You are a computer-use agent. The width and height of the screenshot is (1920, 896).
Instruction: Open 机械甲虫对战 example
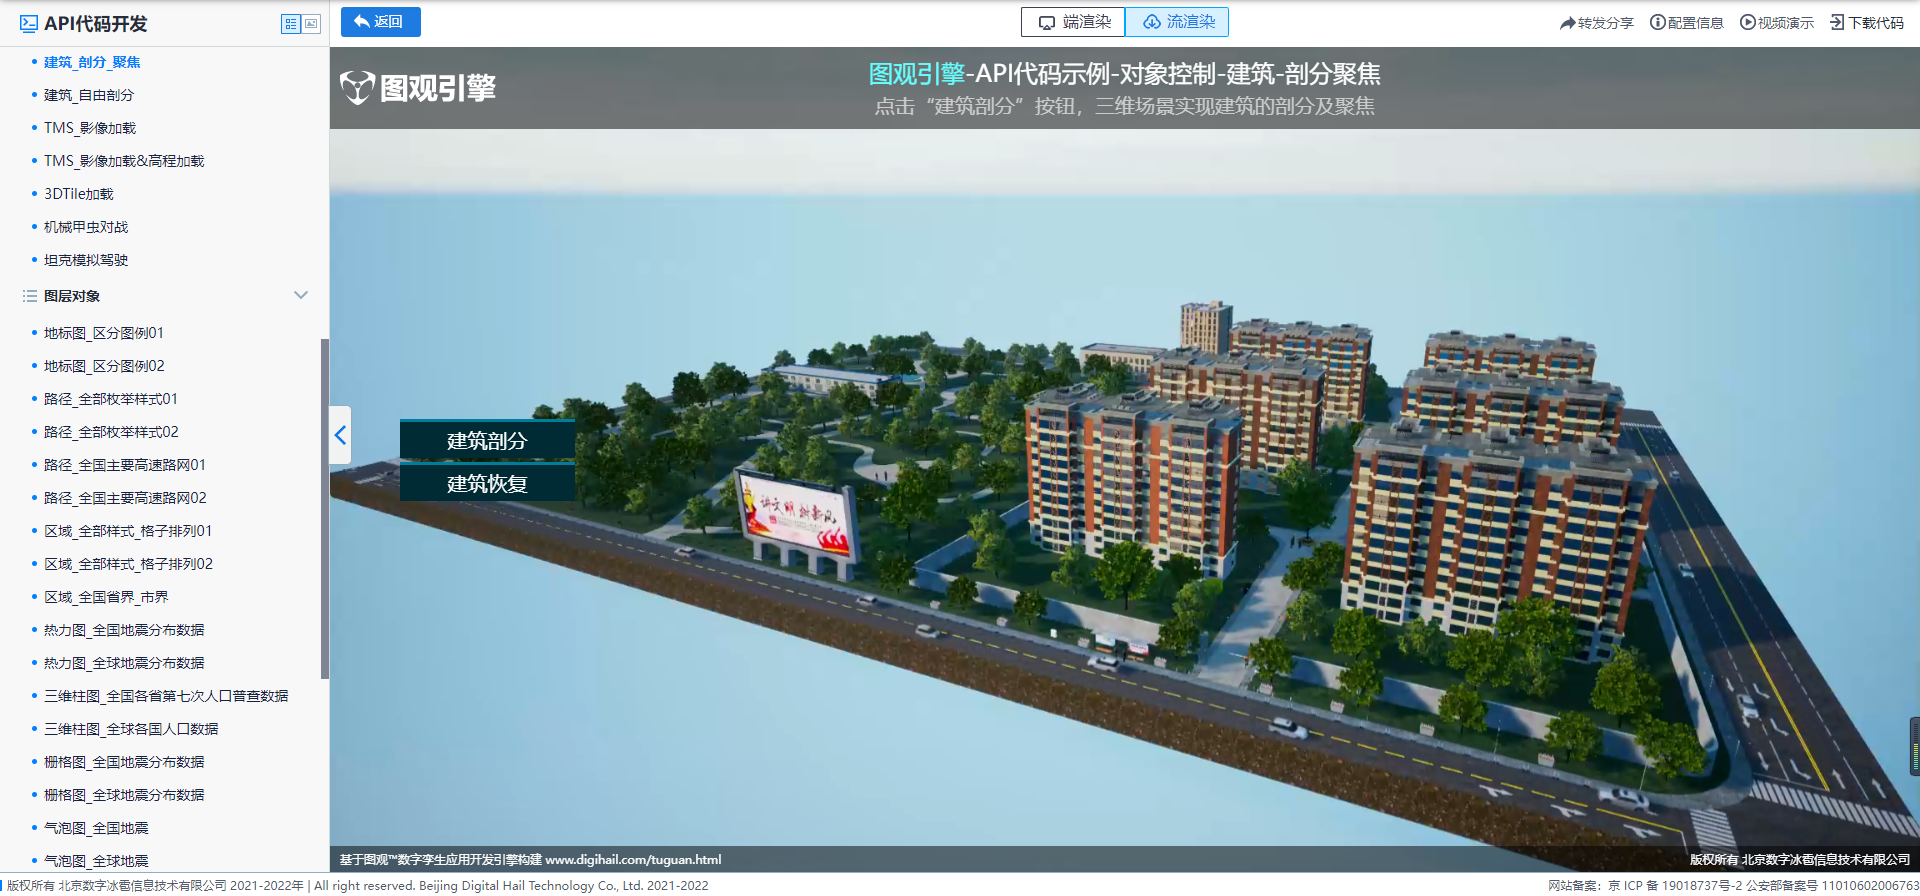tap(86, 227)
